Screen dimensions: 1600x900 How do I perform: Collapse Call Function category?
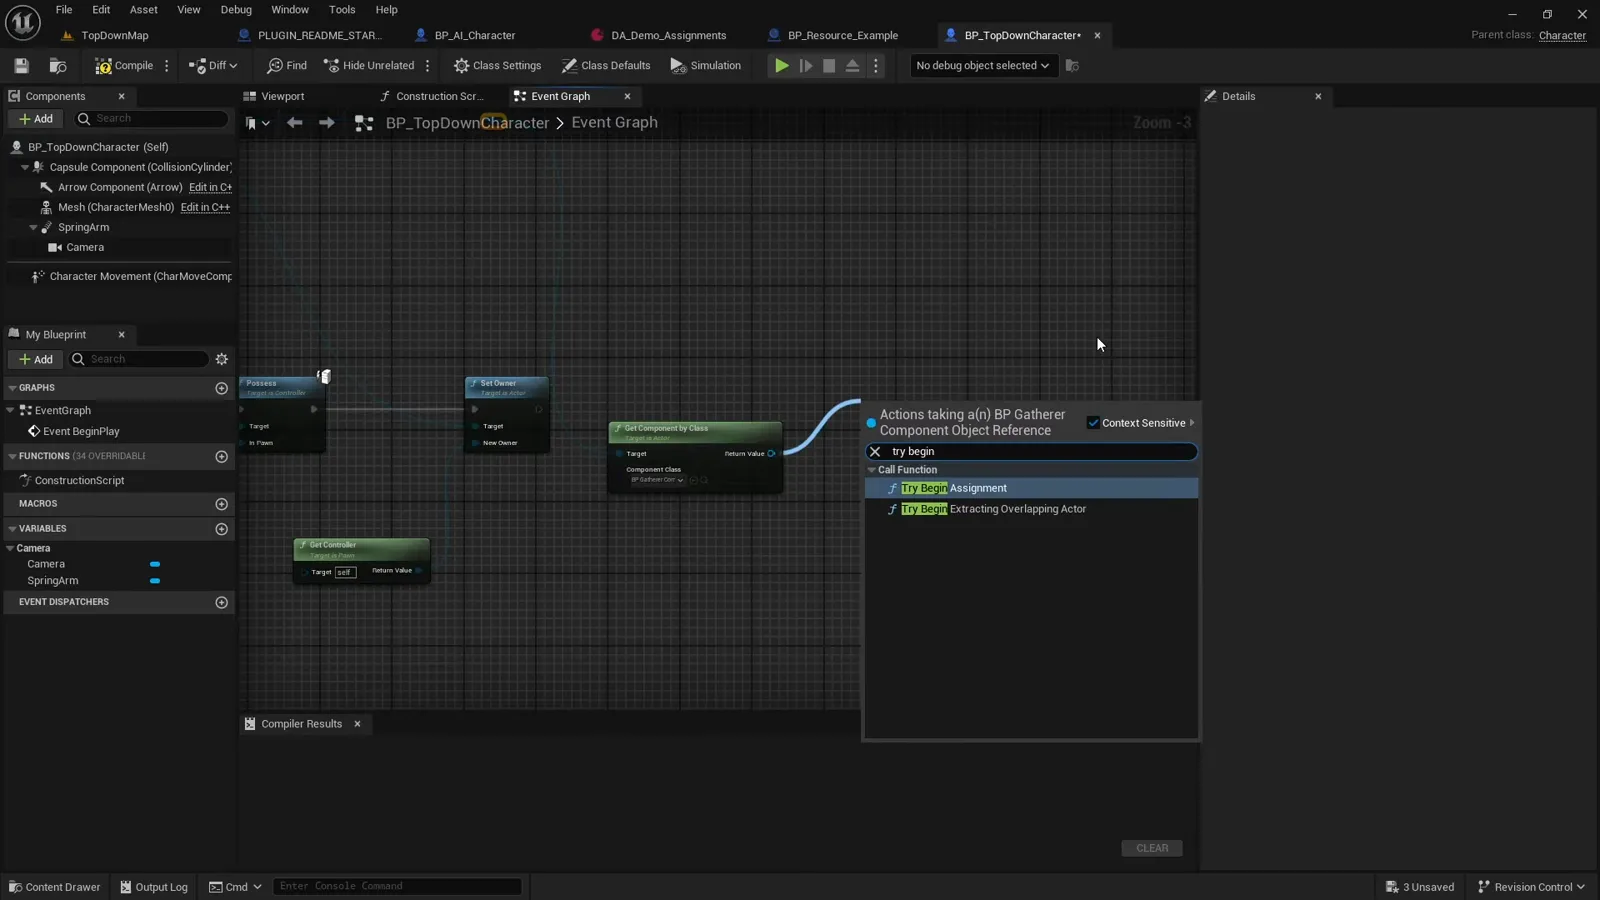point(872,470)
